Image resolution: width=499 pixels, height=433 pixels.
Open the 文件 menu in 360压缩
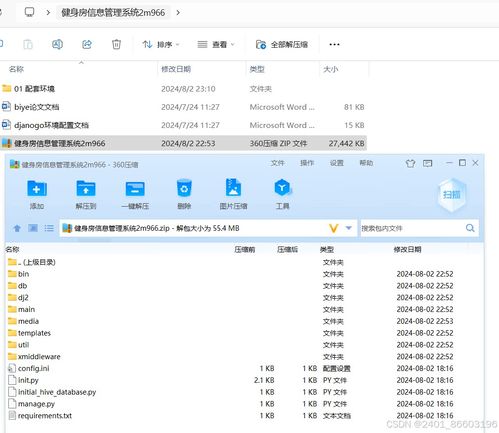[277, 163]
